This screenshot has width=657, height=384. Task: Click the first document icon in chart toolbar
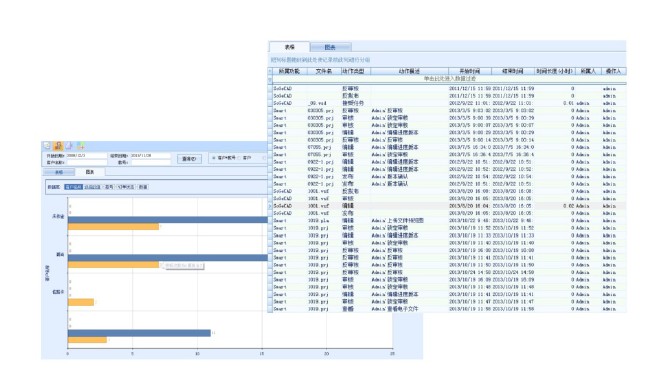coord(47,145)
